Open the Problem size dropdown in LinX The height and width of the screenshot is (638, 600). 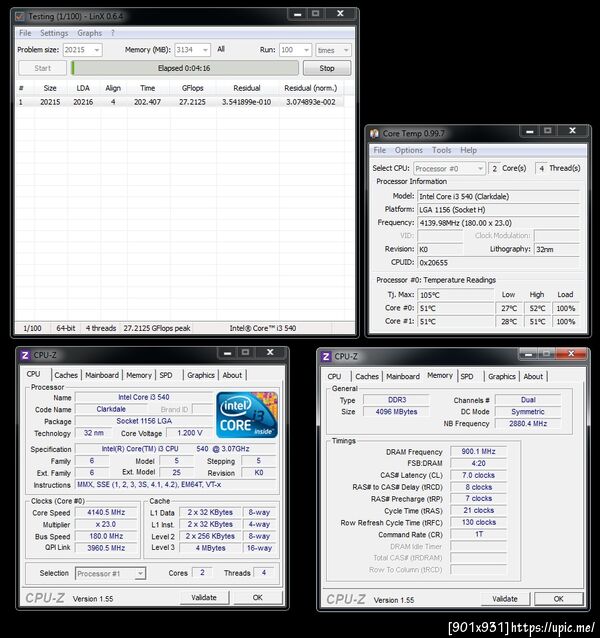coord(83,50)
